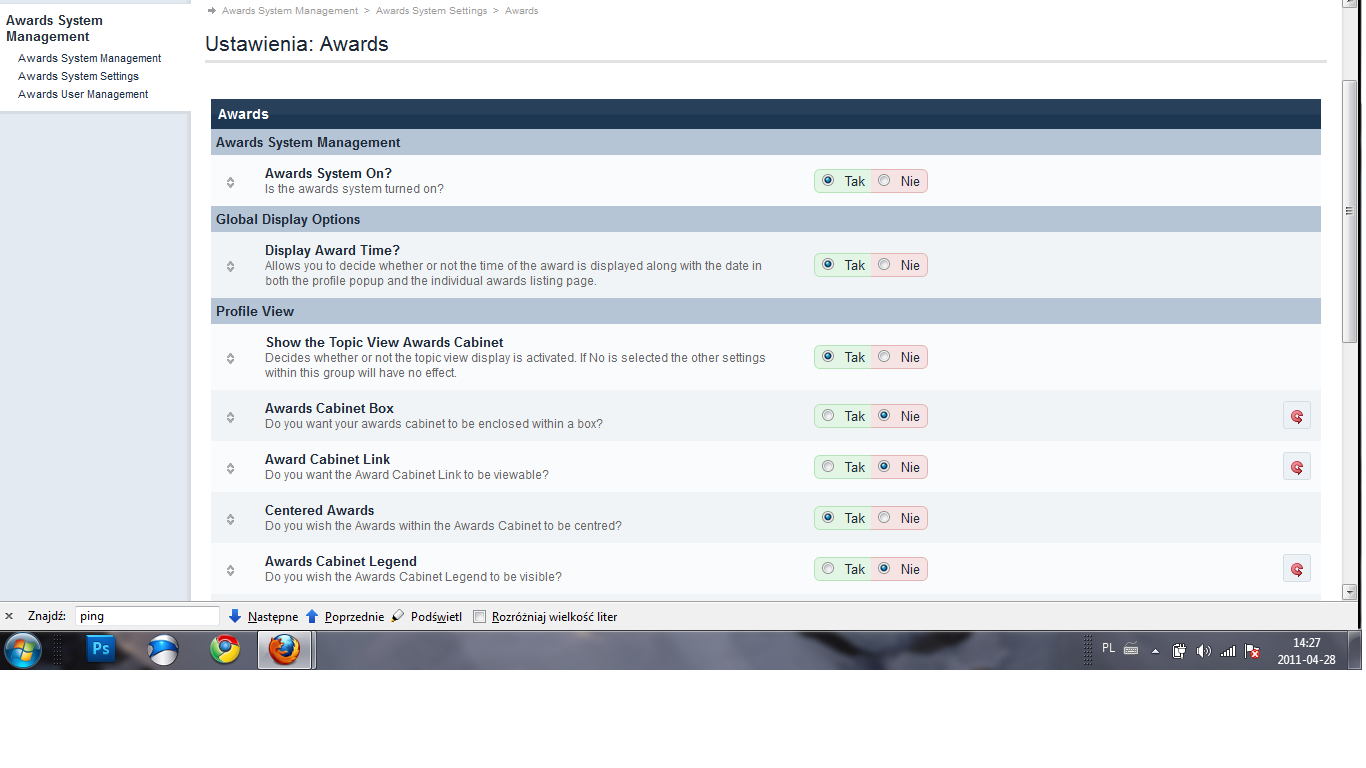The height and width of the screenshot is (768, 1366).
Task: Open Awards User Management in sidebar
Action: 83,94
